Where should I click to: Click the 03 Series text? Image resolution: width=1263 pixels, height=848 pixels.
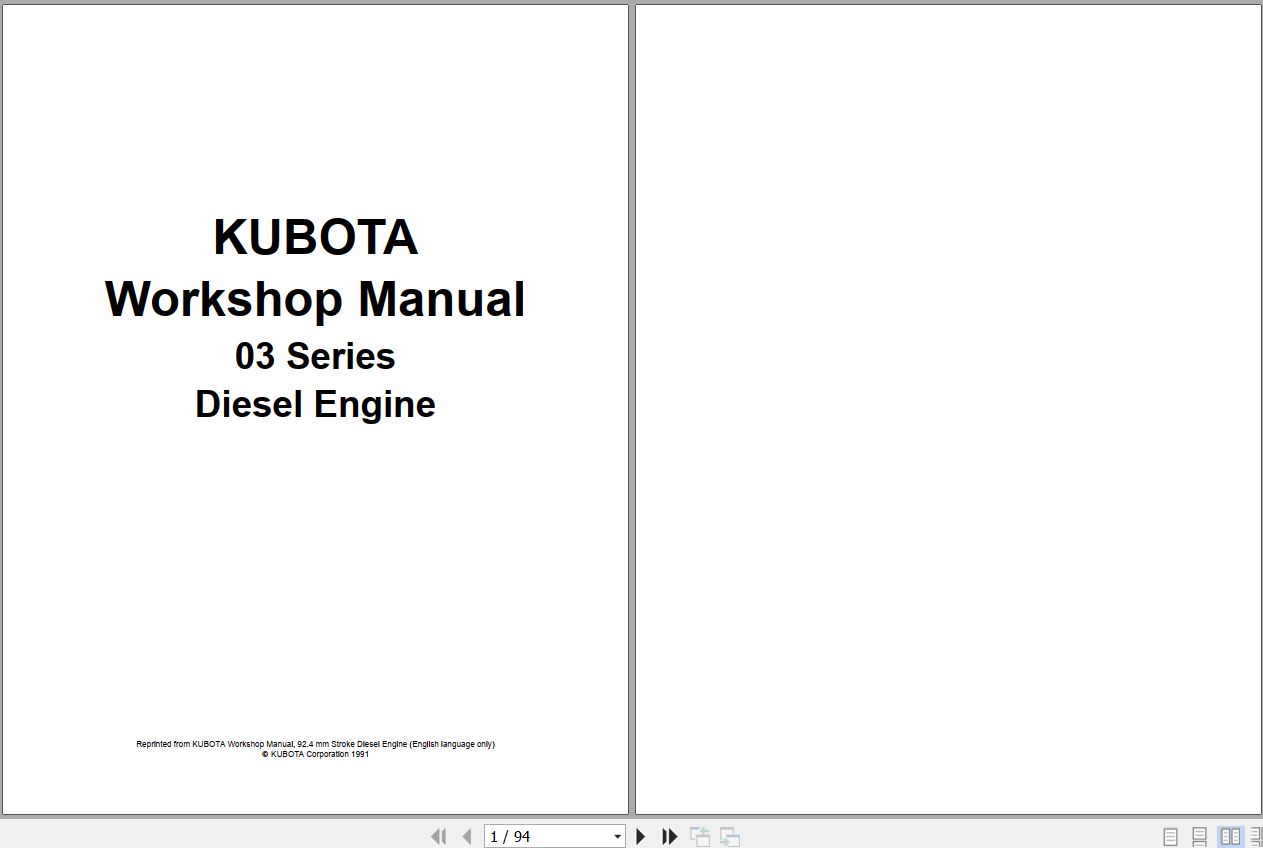click(315, 356)
